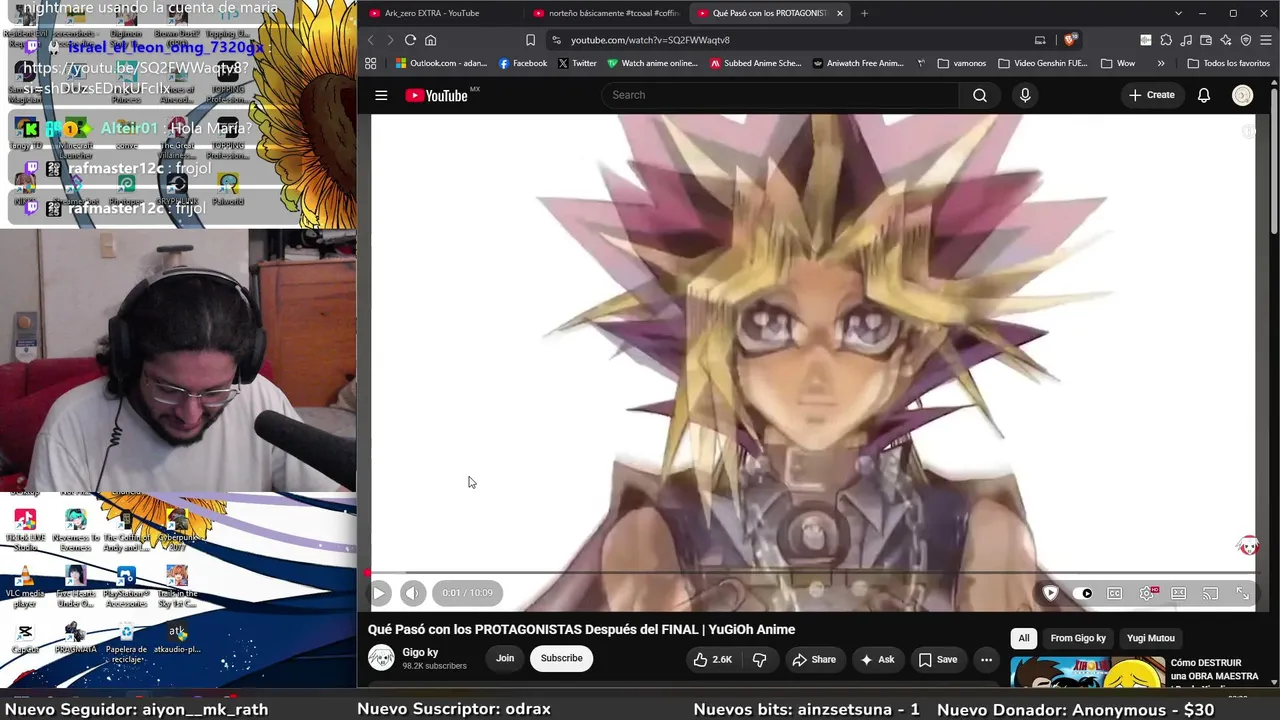Reload the page in the browser
This screenshot has width=1280, height=720.
[x=410, y=40]
